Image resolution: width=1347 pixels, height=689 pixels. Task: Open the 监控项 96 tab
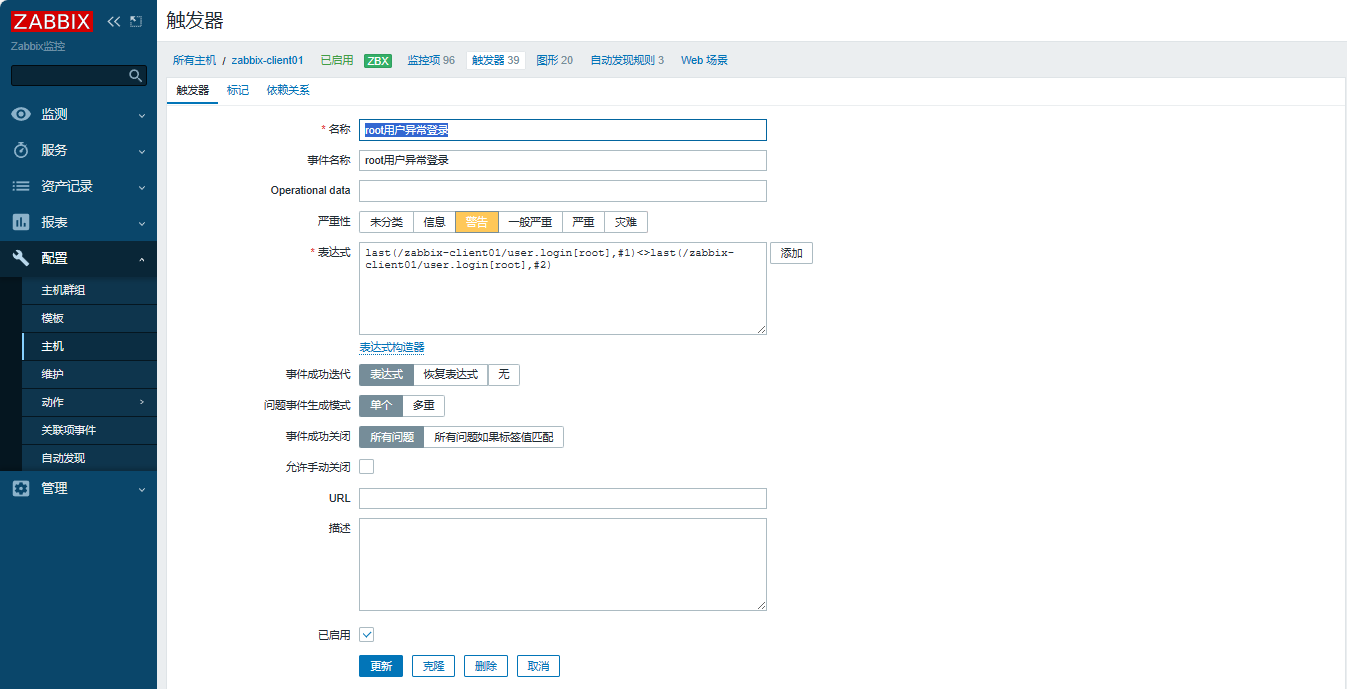click(x=430, y=60)
